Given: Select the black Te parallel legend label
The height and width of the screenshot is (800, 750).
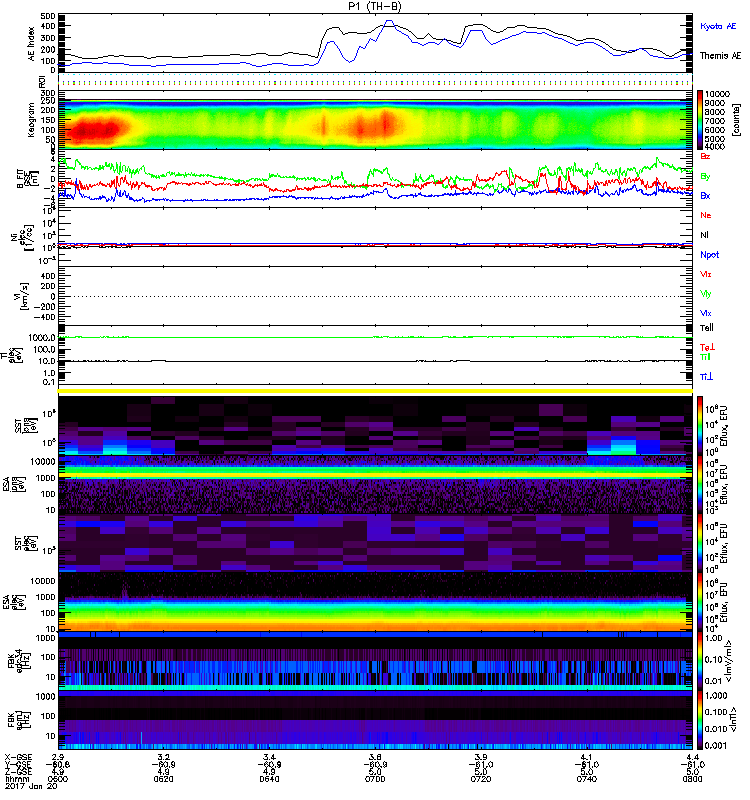Looking at the screenshot, I should tap(707, 328).
